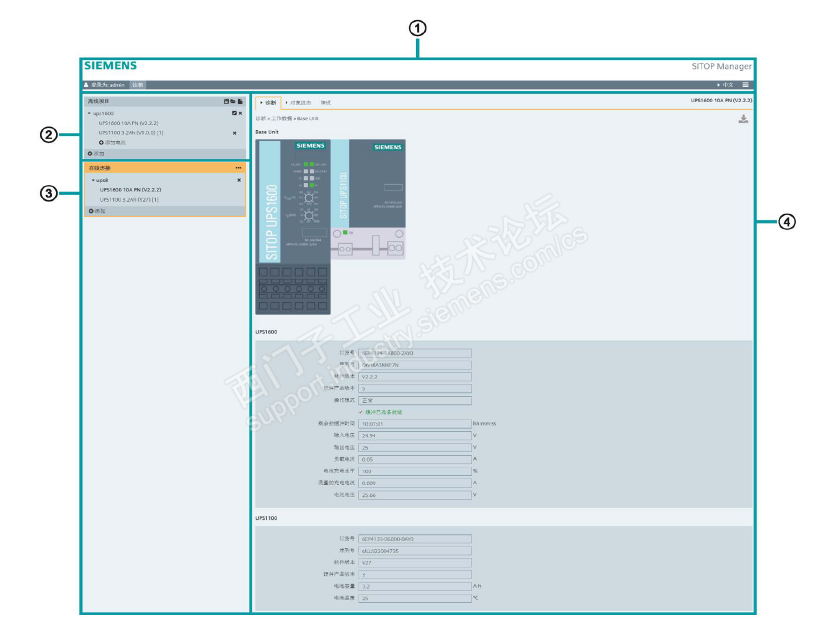
Task: Click the orange online devices panel header
Action: 165,168
